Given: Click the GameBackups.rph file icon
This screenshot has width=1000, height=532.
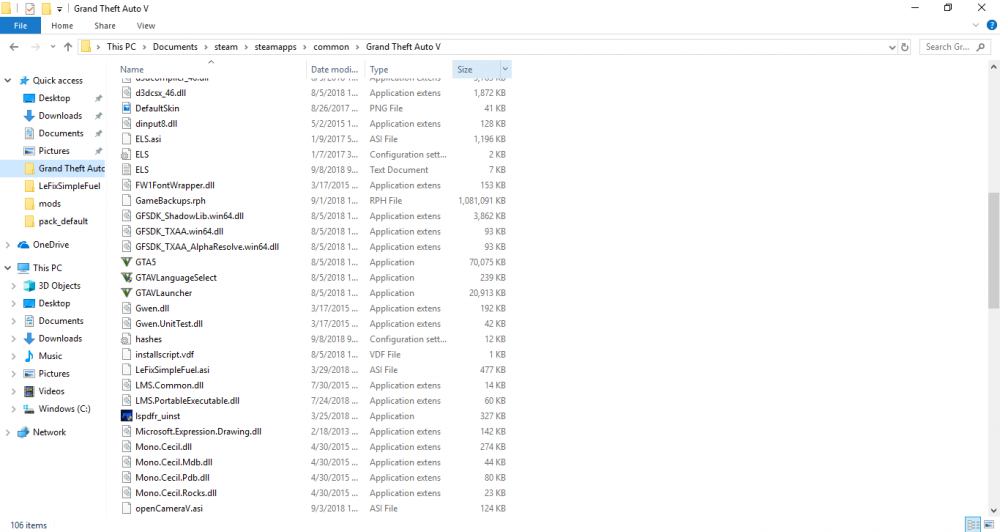Looking at the screenshot, I should tap(126, 200).
